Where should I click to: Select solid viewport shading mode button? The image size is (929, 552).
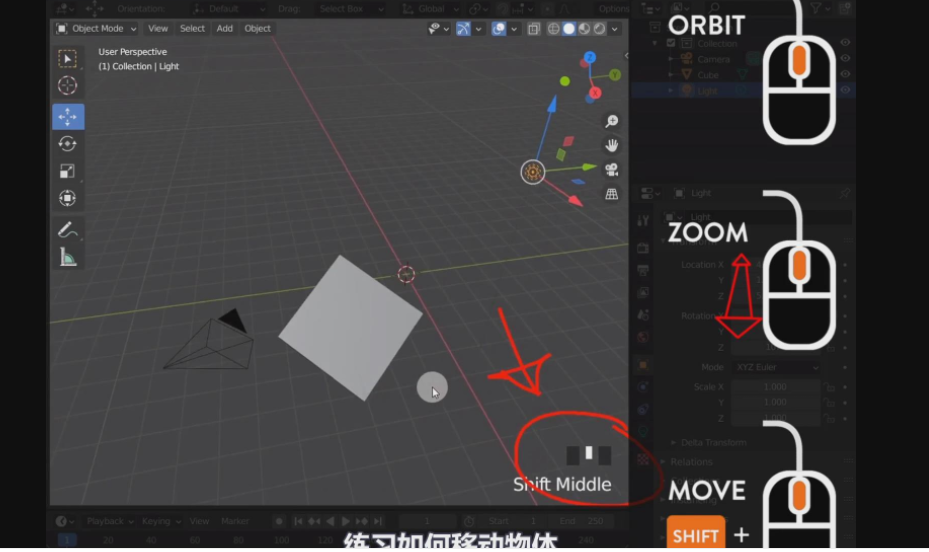click(x=569, y=29)
